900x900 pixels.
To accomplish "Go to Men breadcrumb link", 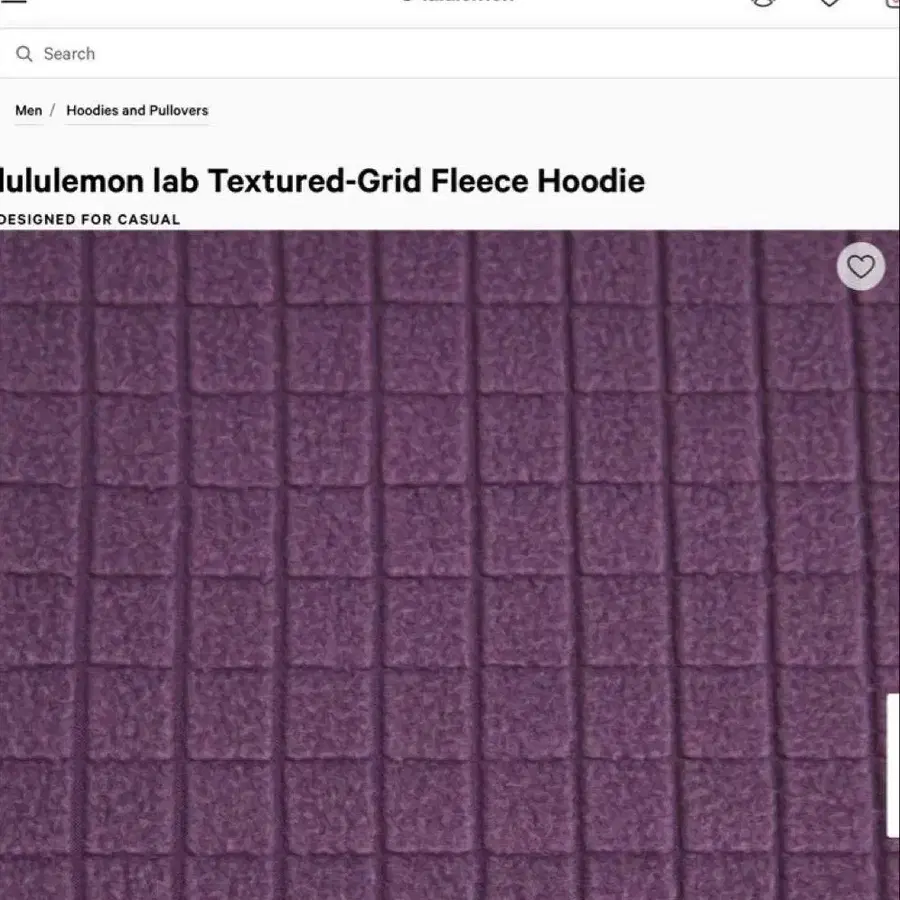I will pyautogui.click(x=28, y=111).
